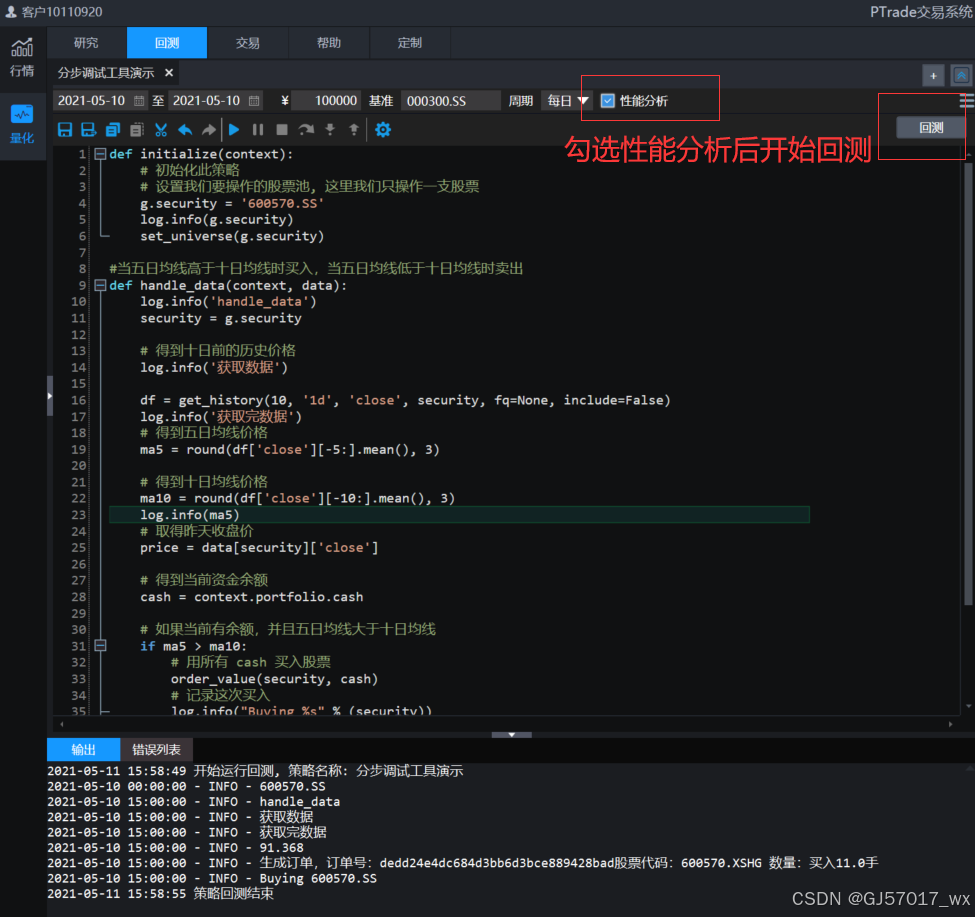
Task: Click the collapse-panel icon next to plus
Action: point(961,76)
